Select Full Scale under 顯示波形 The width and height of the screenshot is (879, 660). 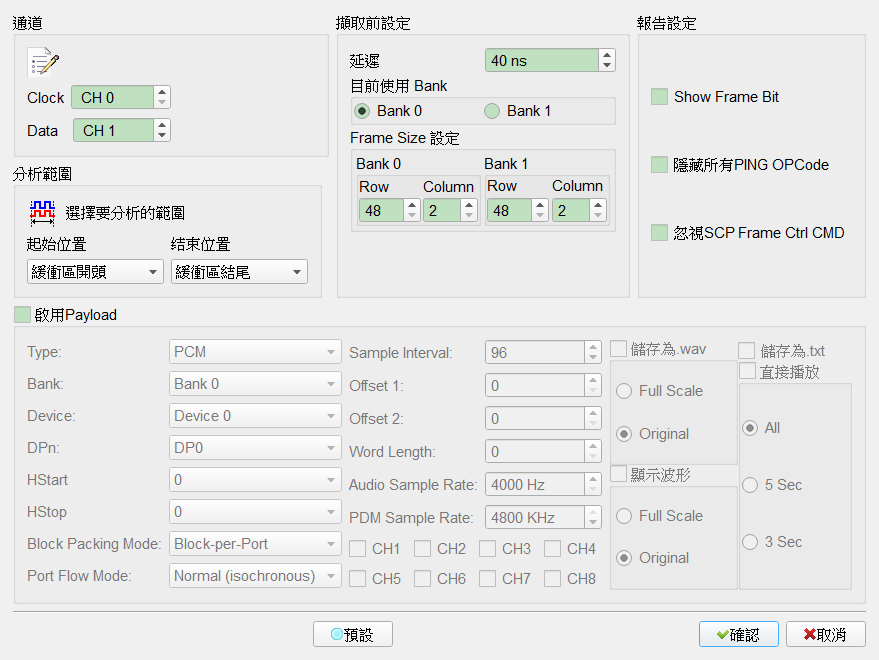pyautogui.click(x=624, y=516)
